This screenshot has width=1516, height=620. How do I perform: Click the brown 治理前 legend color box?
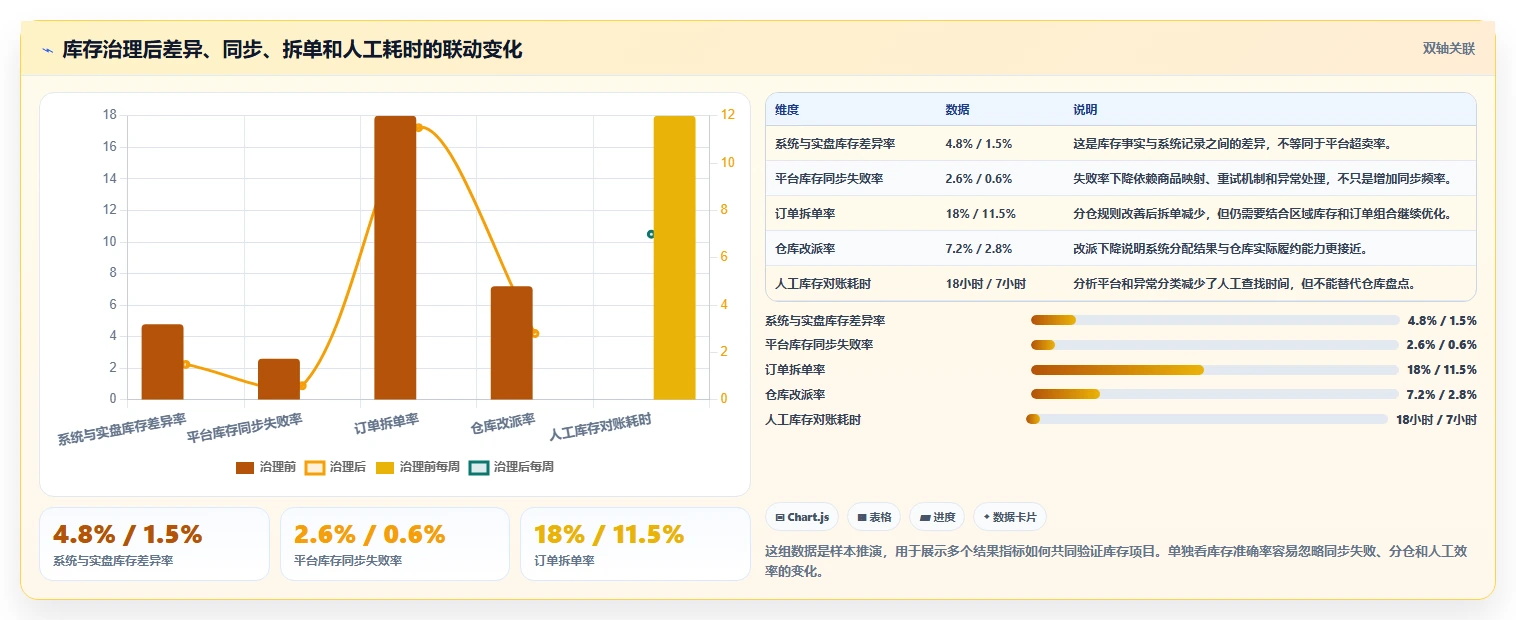click(245, 467)
